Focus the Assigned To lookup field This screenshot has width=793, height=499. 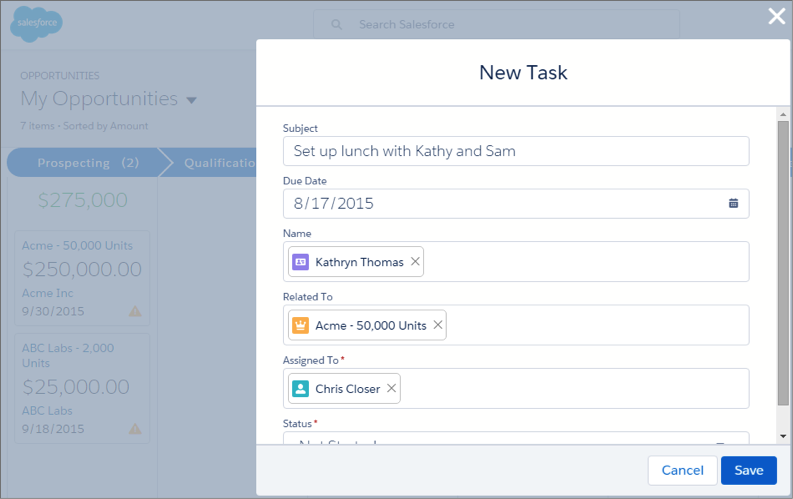(x=516, y=388)
